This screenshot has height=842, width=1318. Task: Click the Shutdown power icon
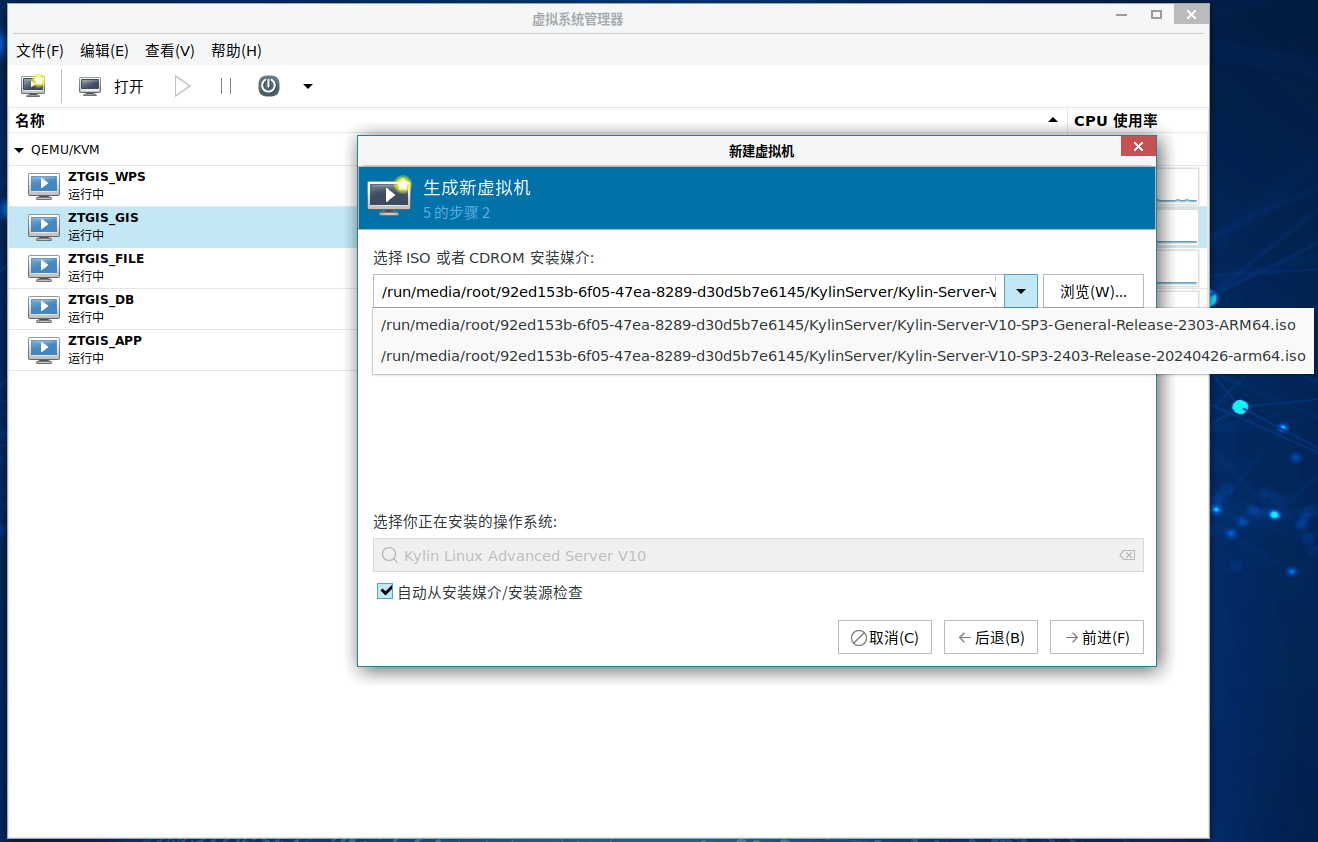click(x=268, y=86)
